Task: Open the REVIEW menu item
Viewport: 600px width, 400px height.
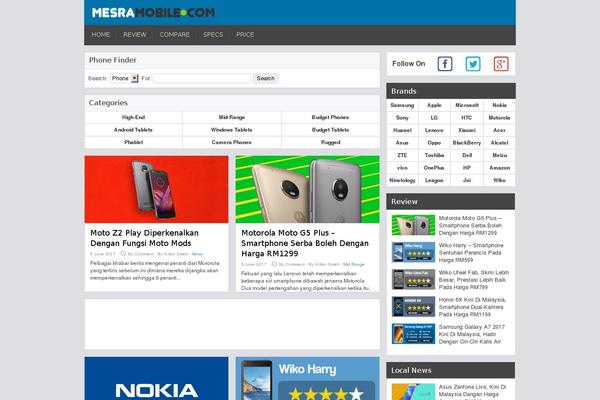Action: 135,34
